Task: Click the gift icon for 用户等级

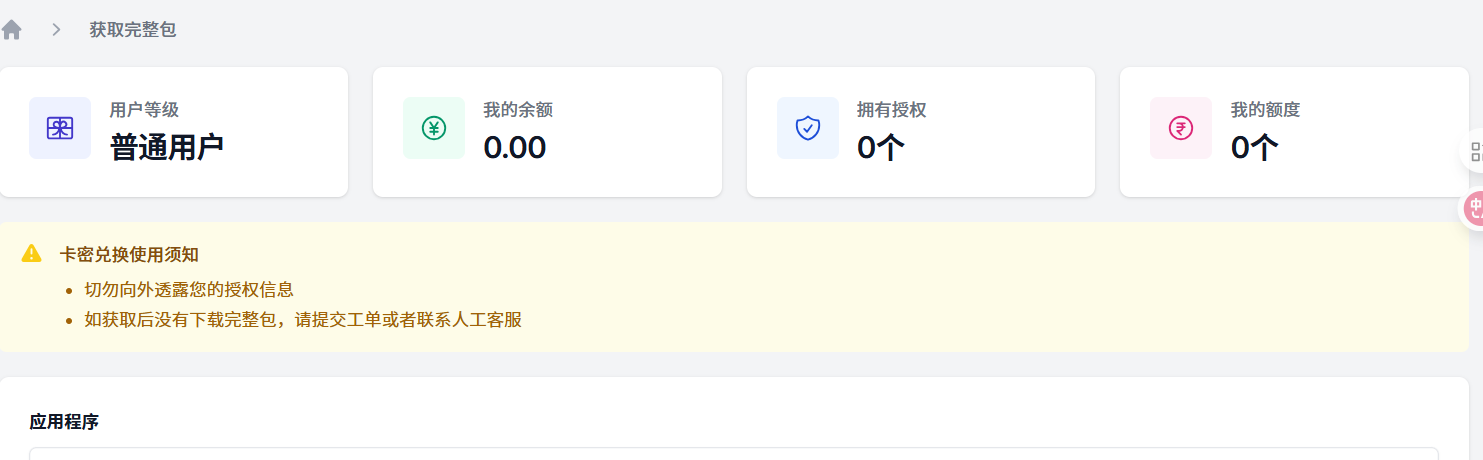Action: [x=60, y=128]
